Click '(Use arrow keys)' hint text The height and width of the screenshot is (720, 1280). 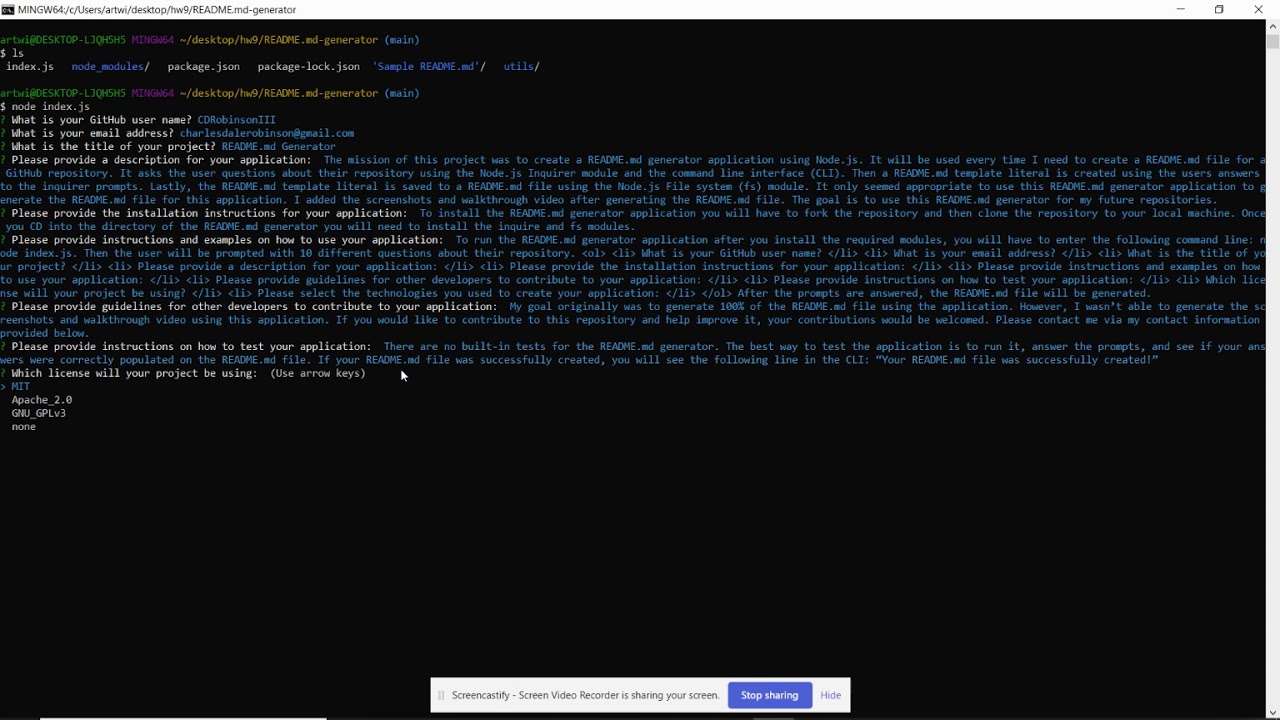(318, 373)
